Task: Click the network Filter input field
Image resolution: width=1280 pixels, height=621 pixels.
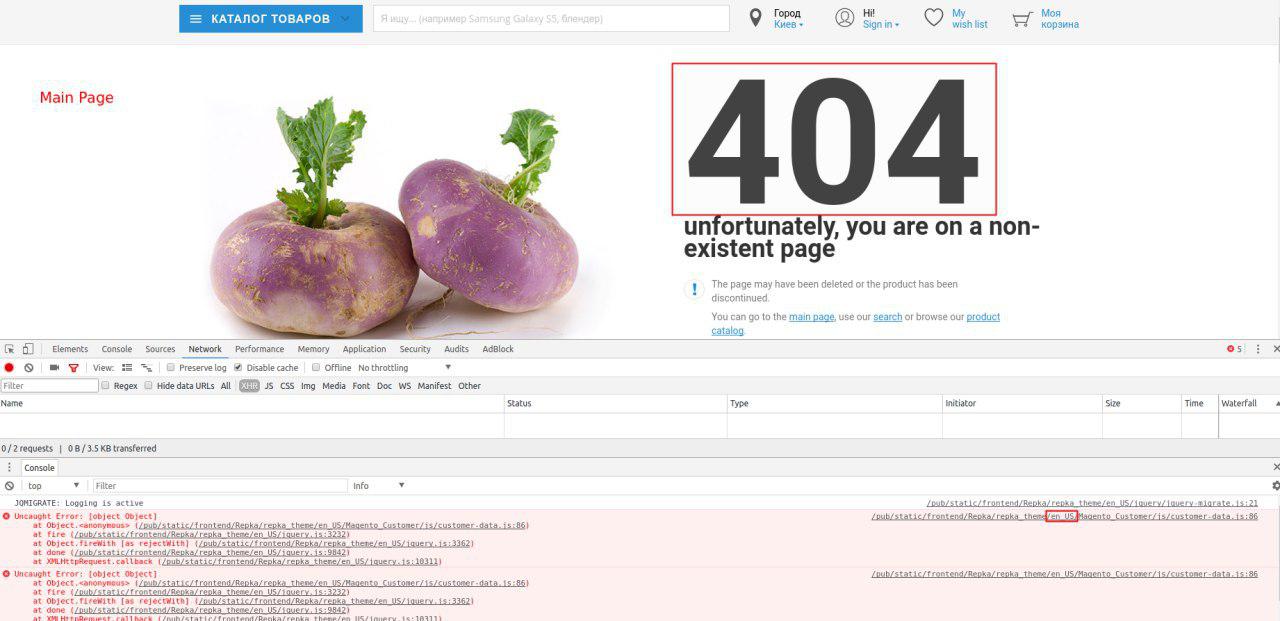Action: tap(50, 386)
